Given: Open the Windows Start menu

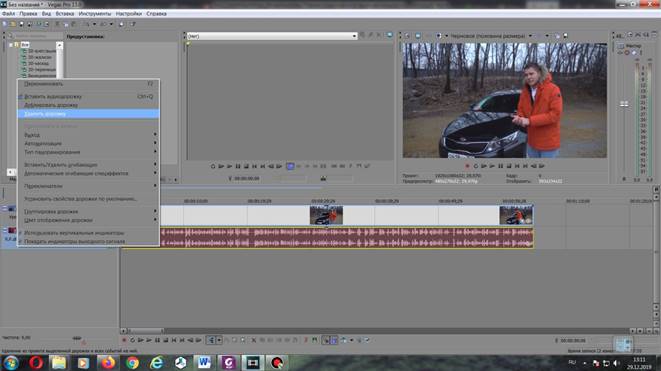Looking at the screenshot, I should coord(11,363).
